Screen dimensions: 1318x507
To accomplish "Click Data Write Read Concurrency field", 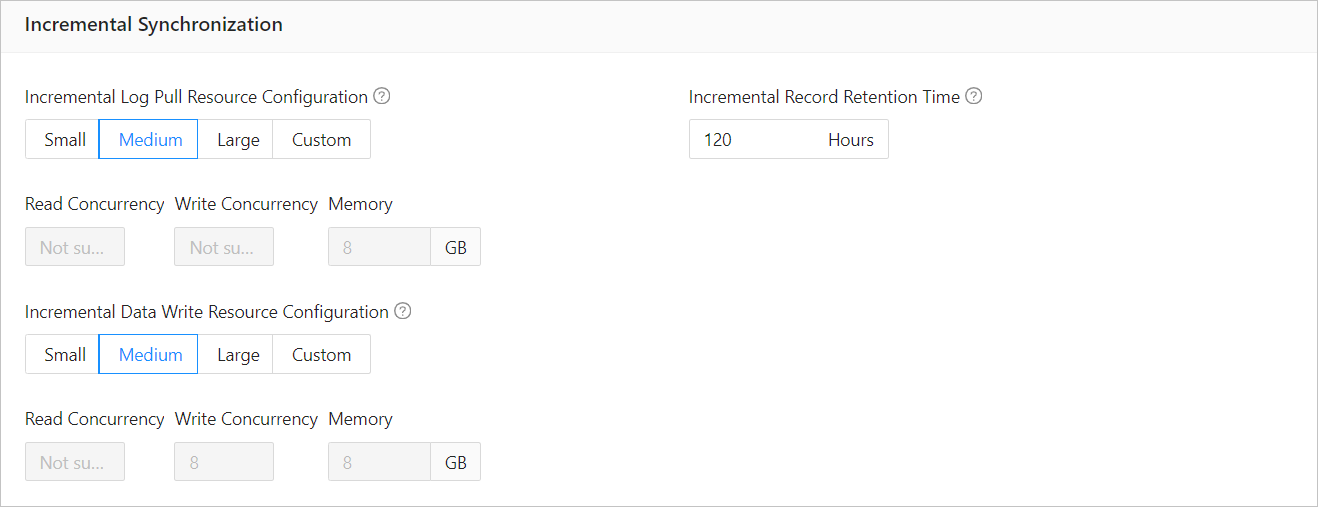I will point(75,462).
